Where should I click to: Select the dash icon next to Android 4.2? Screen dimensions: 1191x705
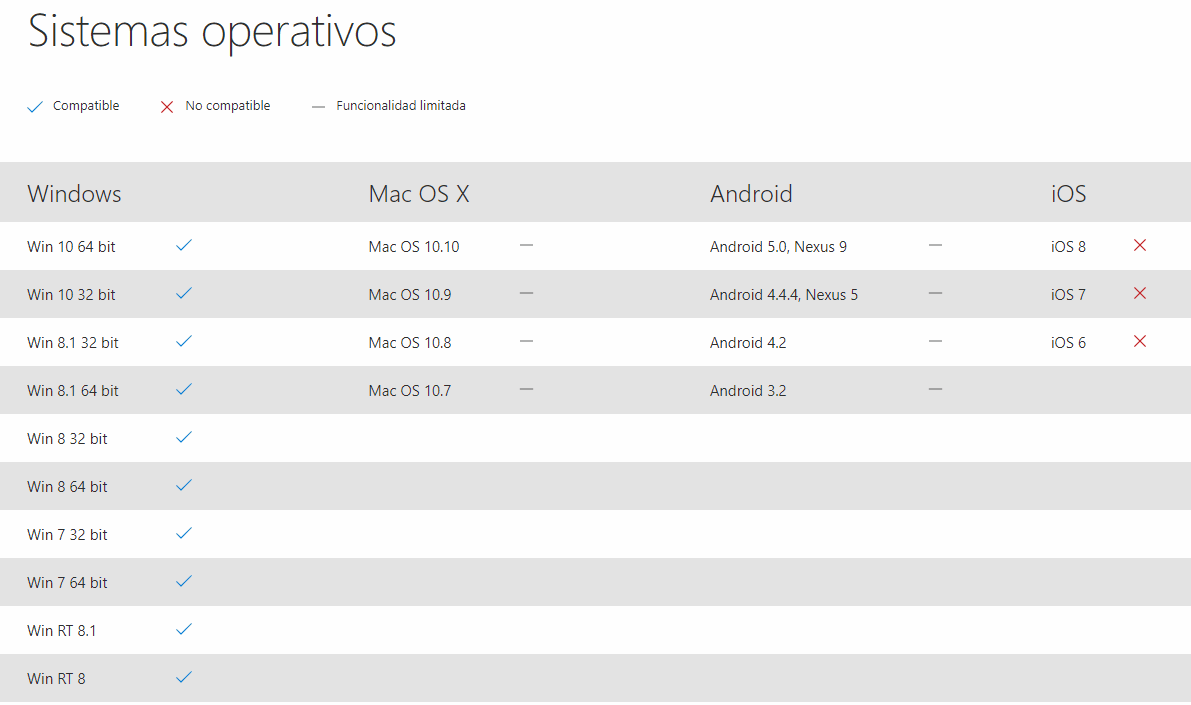pos(935,341)
